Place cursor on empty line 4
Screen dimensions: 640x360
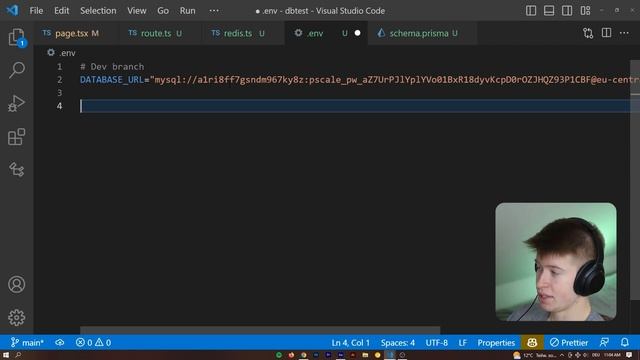click(x=355, y=106)
